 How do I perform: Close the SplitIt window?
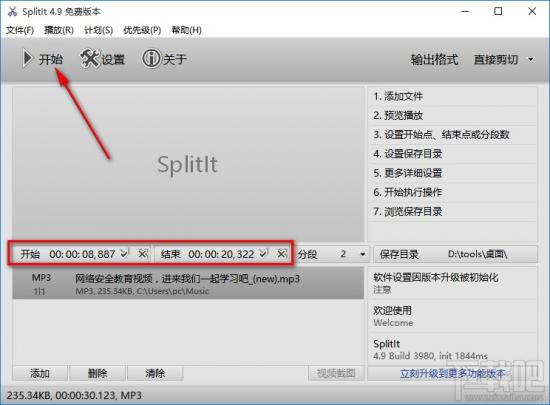point(532,11)
